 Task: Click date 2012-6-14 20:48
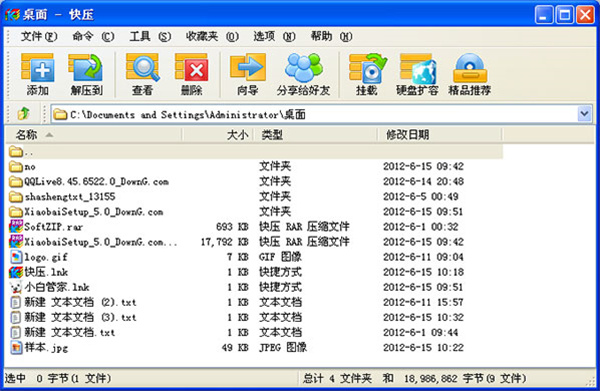point(424,181)
